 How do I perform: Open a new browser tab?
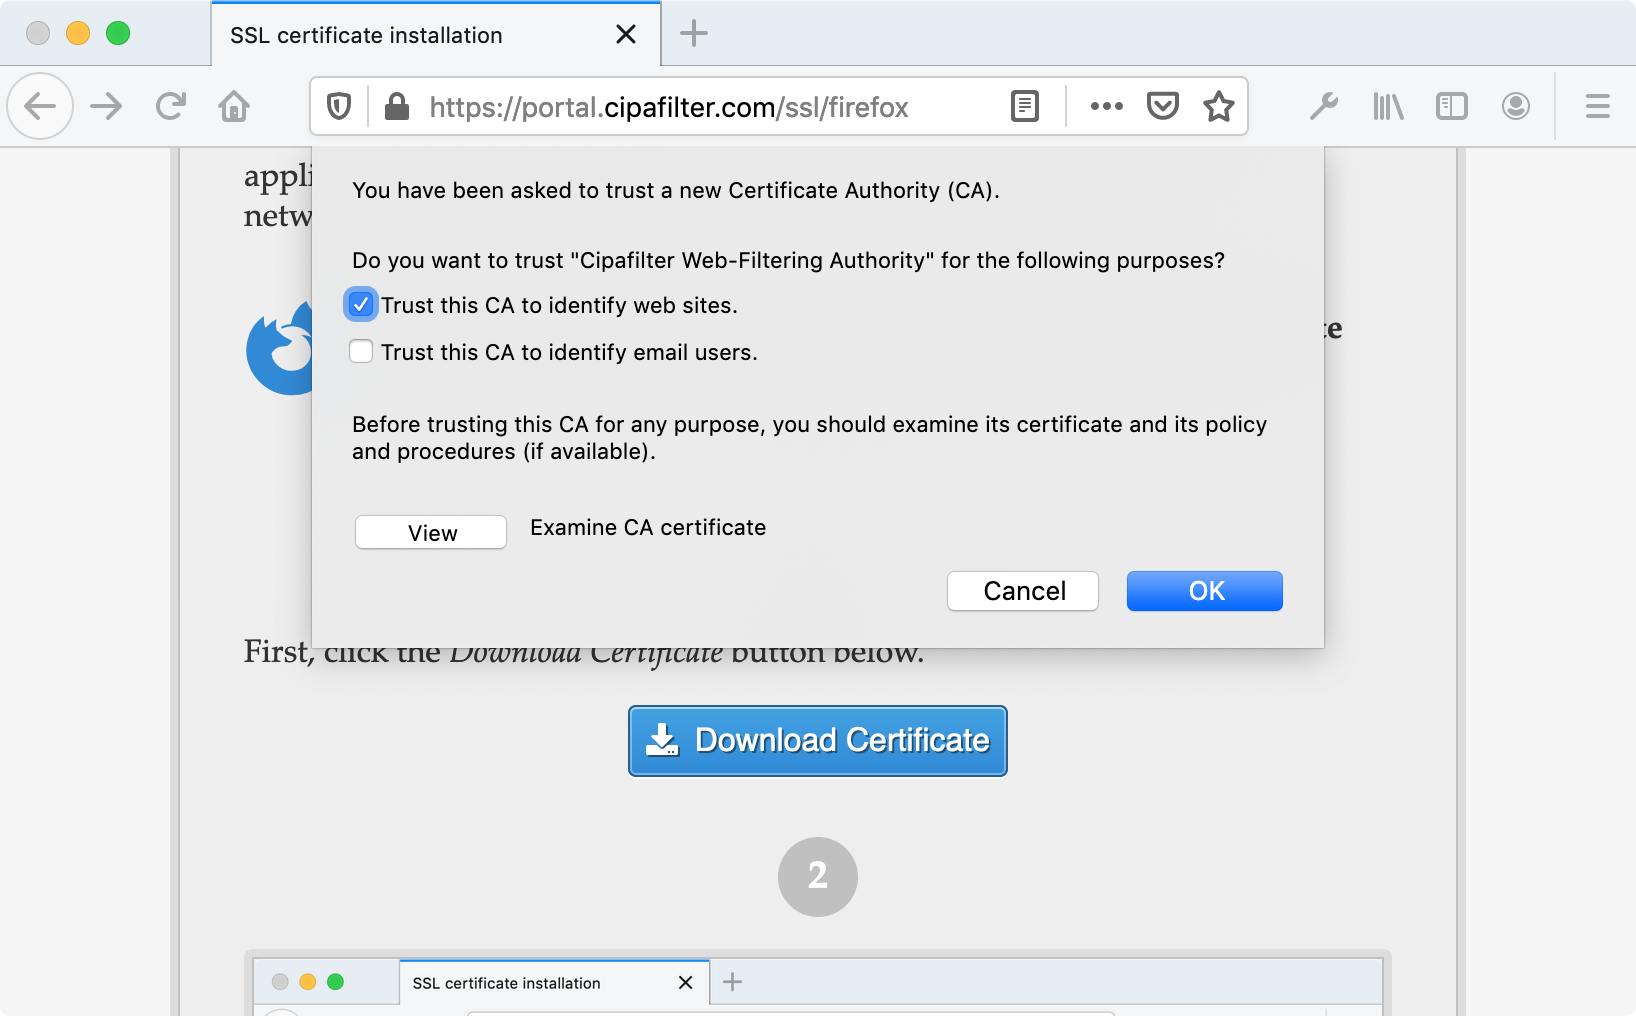coord(693,34)
